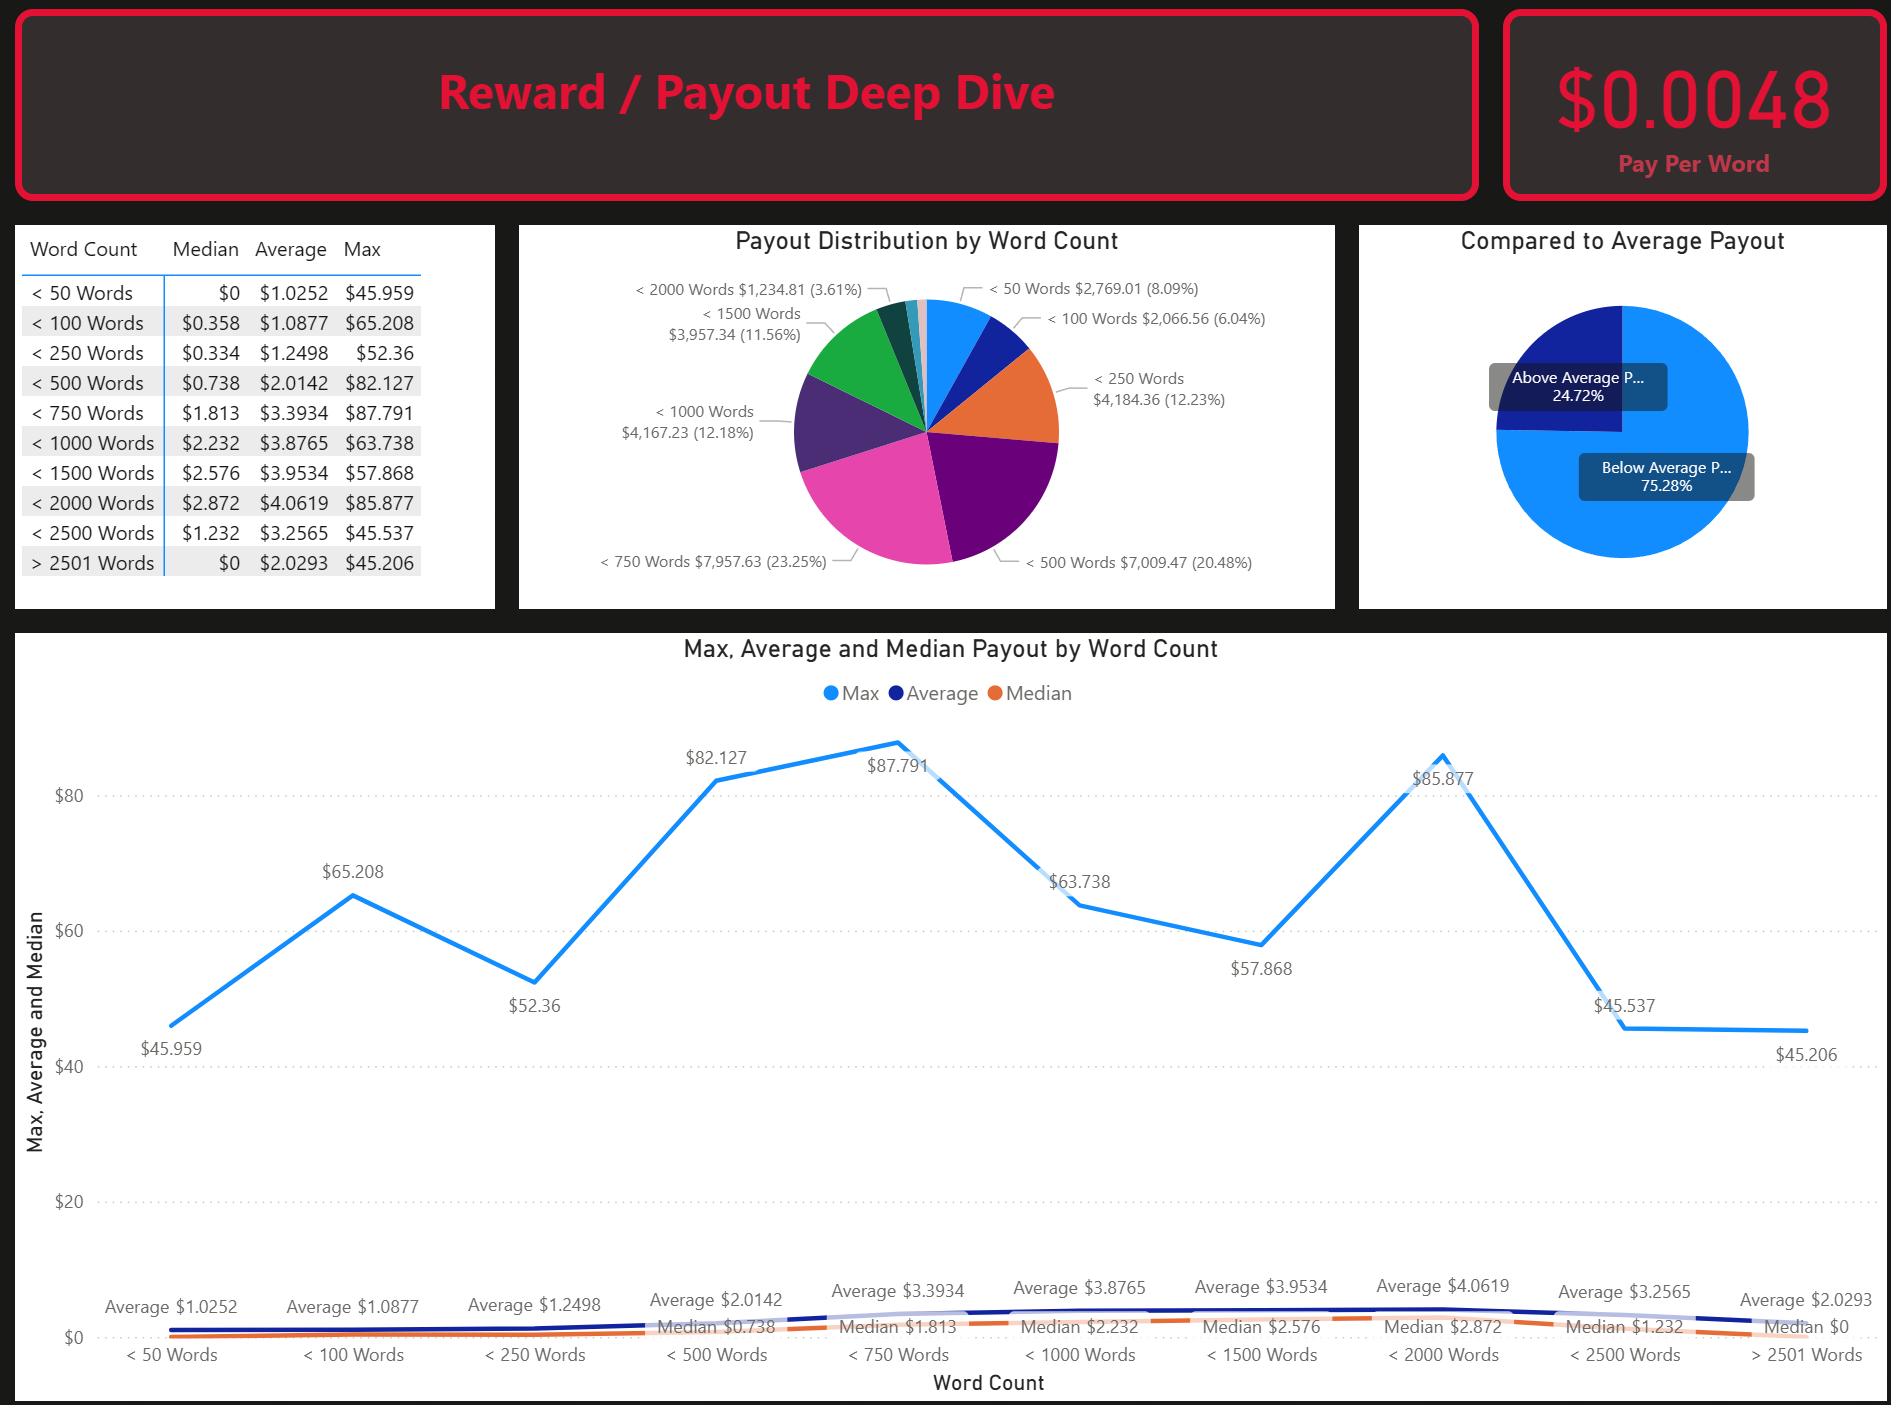Select the '< 1500 Words' table row
1891x1405 pixels.
click(x=221, y=473)
